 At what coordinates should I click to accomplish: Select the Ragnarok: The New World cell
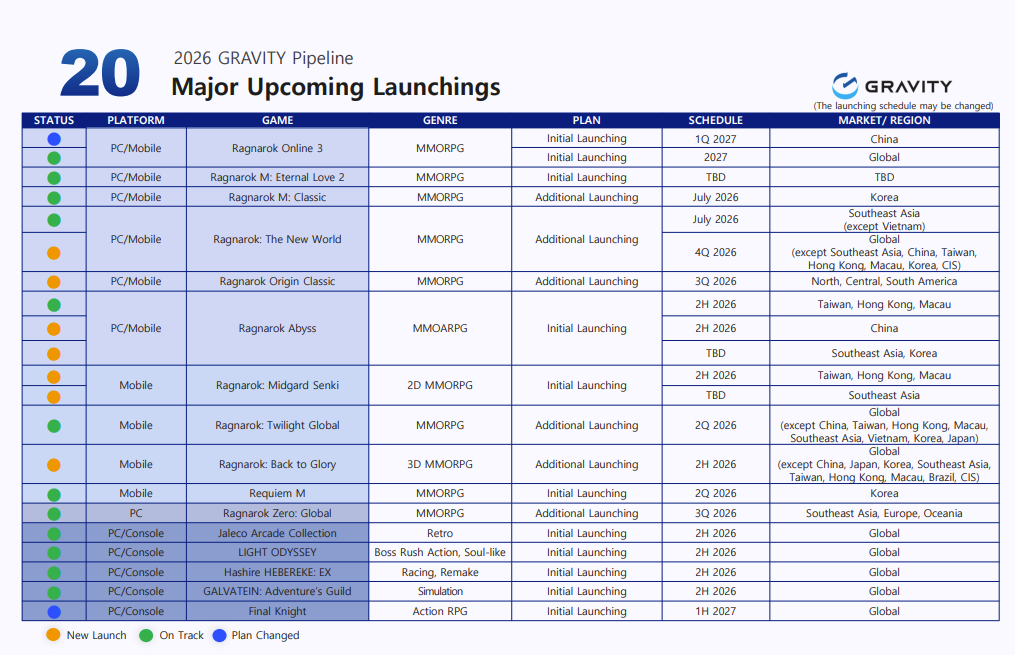click(278, 239)
